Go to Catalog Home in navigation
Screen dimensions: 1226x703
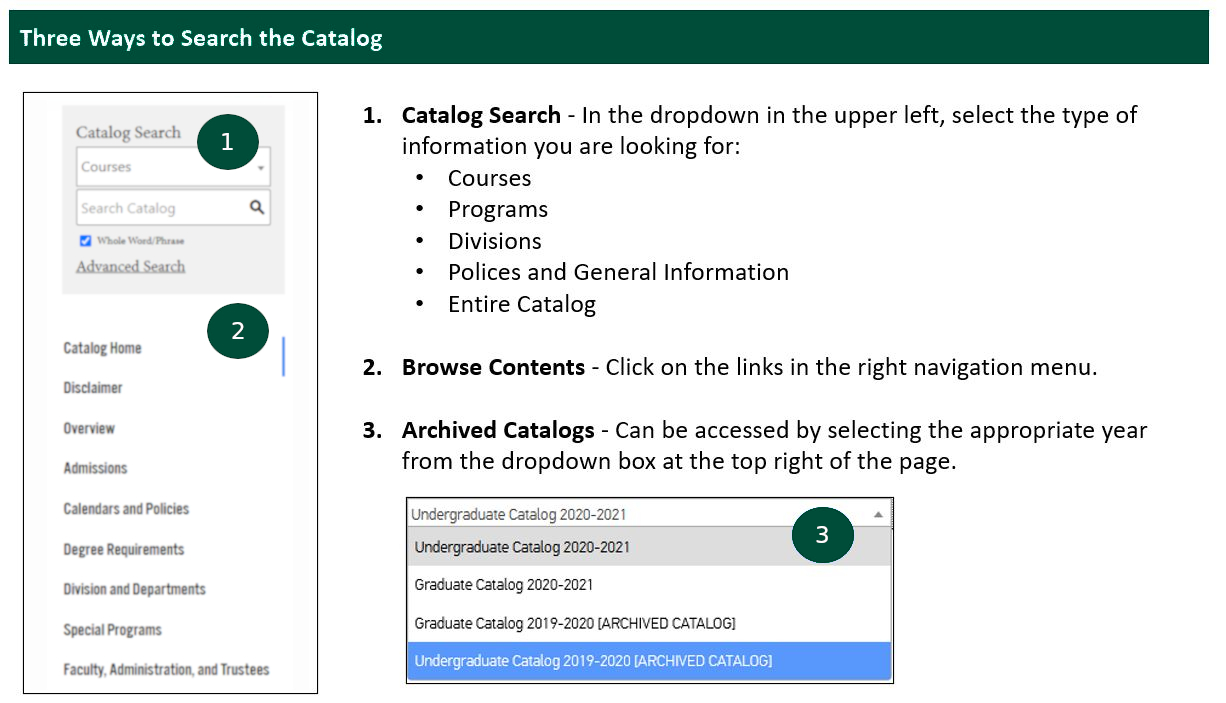(102, 348)
